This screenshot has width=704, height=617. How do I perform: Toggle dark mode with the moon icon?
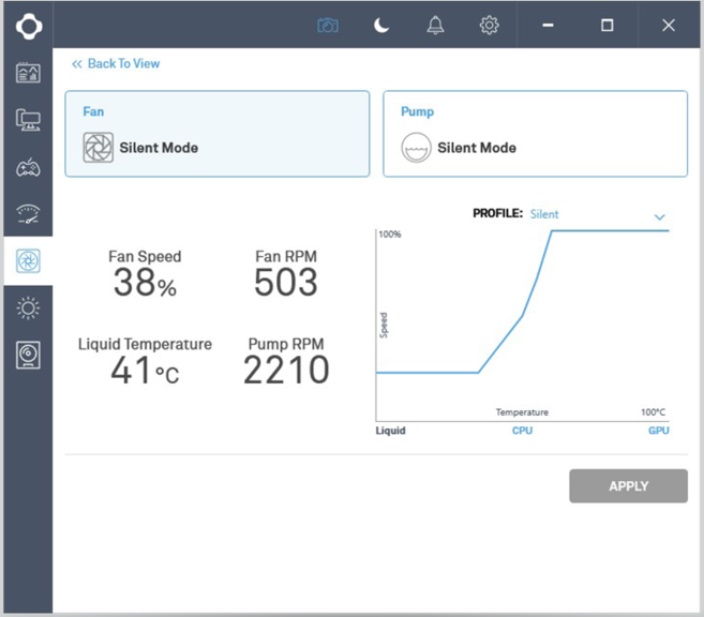click(x=381, y=26)
